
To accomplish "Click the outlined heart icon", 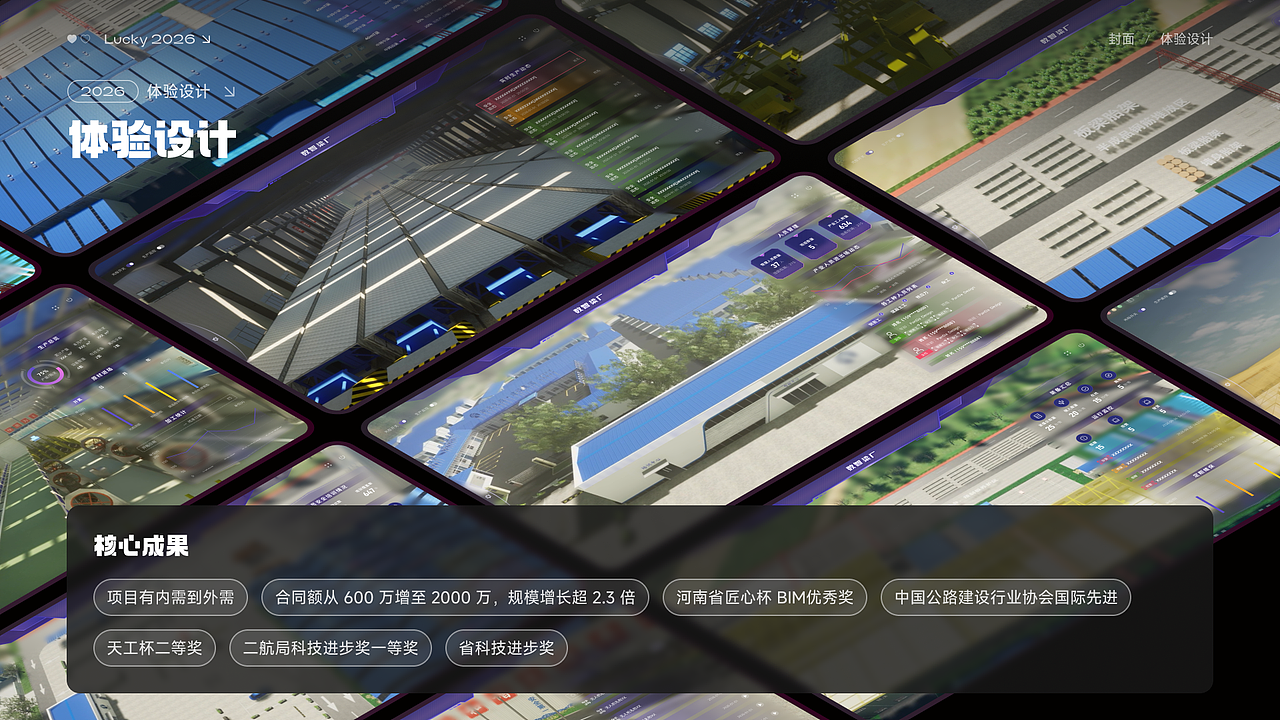I will click(x=85, y=39).
